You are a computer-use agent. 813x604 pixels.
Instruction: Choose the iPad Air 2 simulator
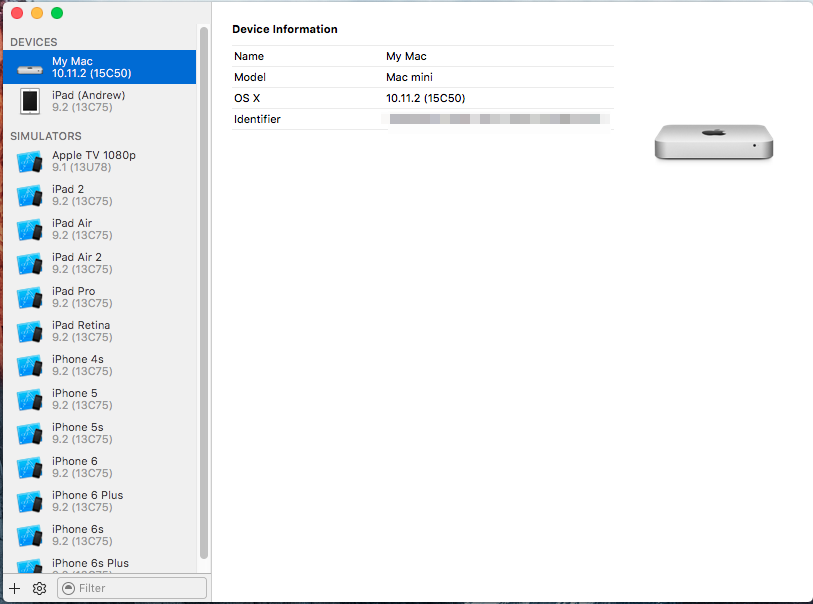point(100,263)
